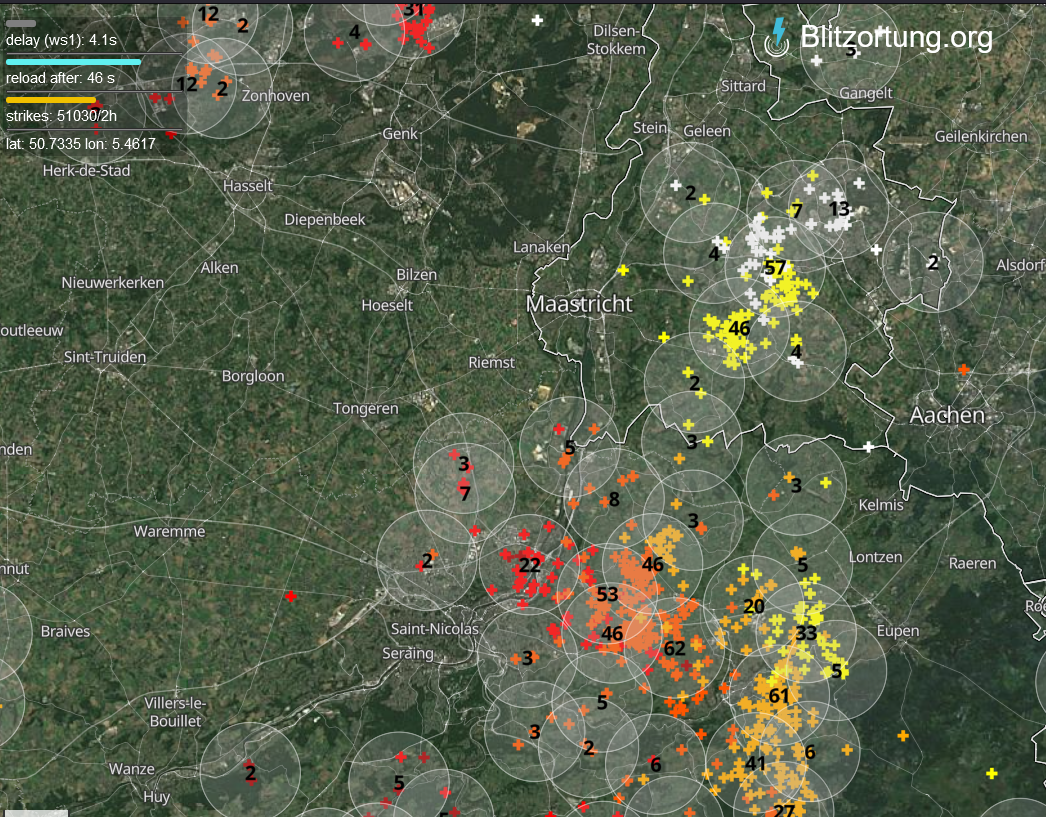1046x817 pixels.
Task: Click the Sint-Truiden town label
Action: (105, 357)
